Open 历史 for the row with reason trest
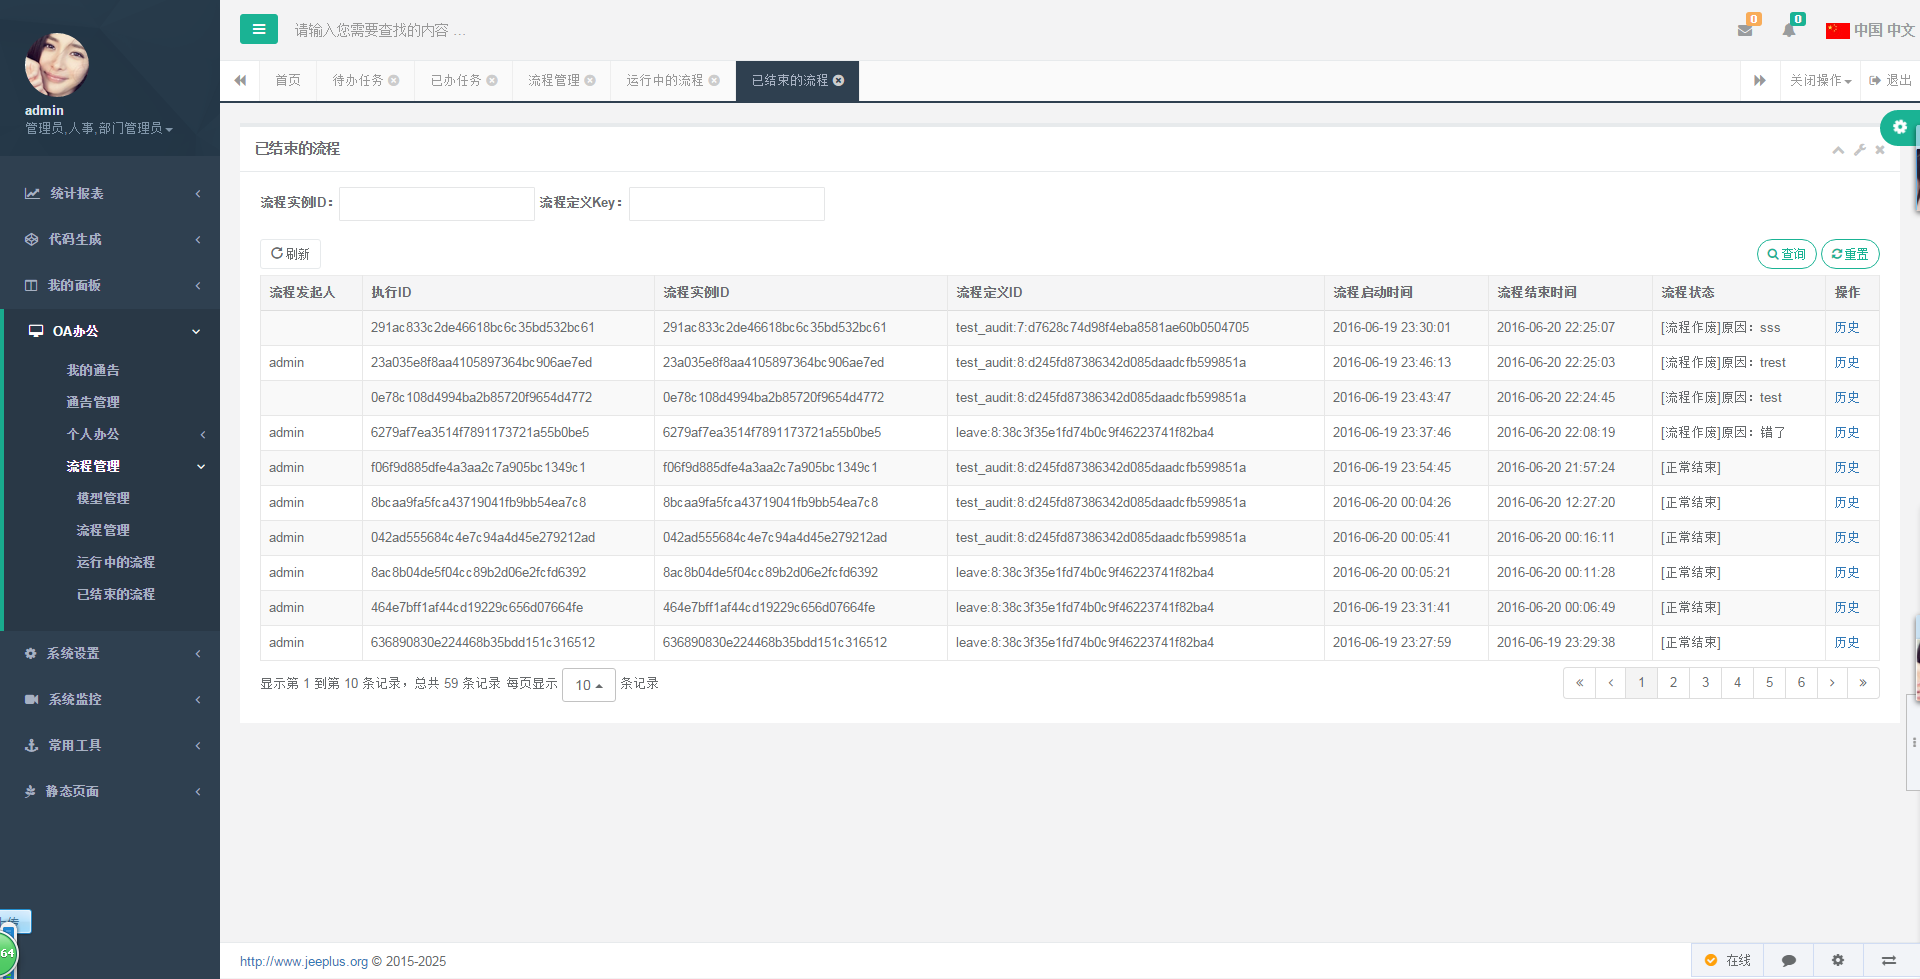The height and width of the screenshot is (979, 1920). [x=1847, y=363]
